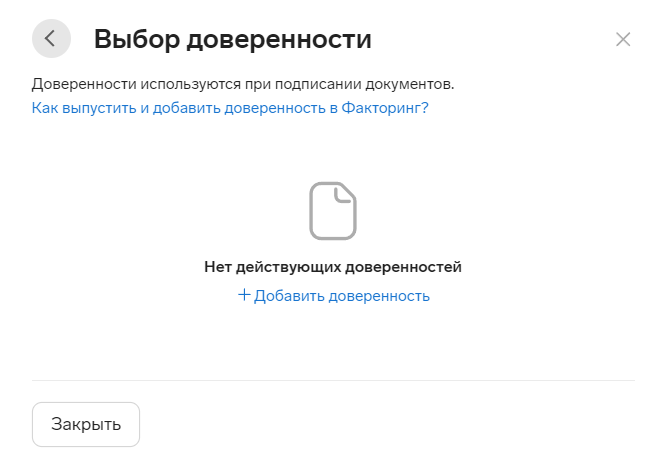Viewport: 660px width, 461px height.
Task: Click the Нет действующих доверенностей message
Action: click(x=333, y=267)
